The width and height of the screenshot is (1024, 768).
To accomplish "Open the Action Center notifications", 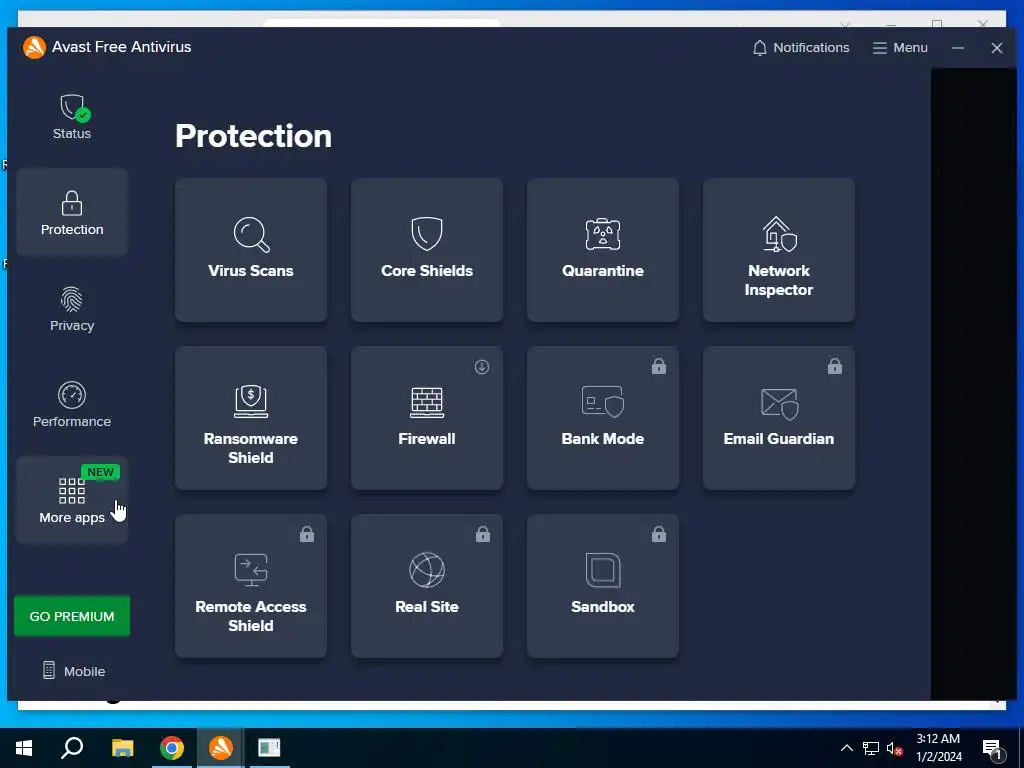I will (992, 749).
